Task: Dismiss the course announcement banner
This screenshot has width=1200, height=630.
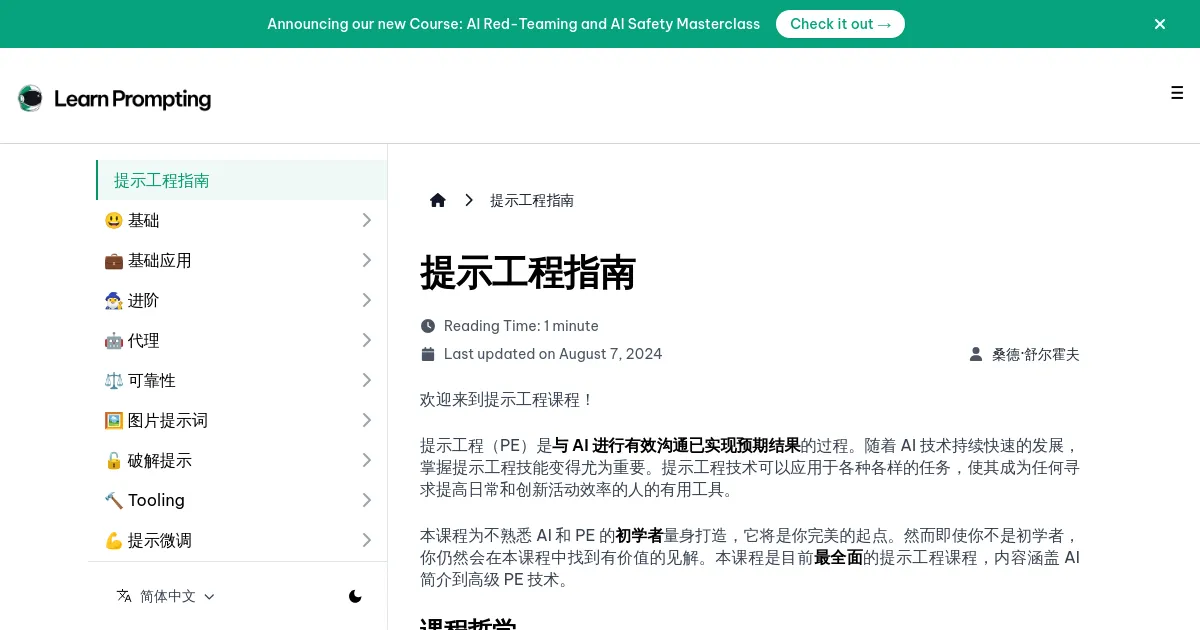Action: (1159, 24)
